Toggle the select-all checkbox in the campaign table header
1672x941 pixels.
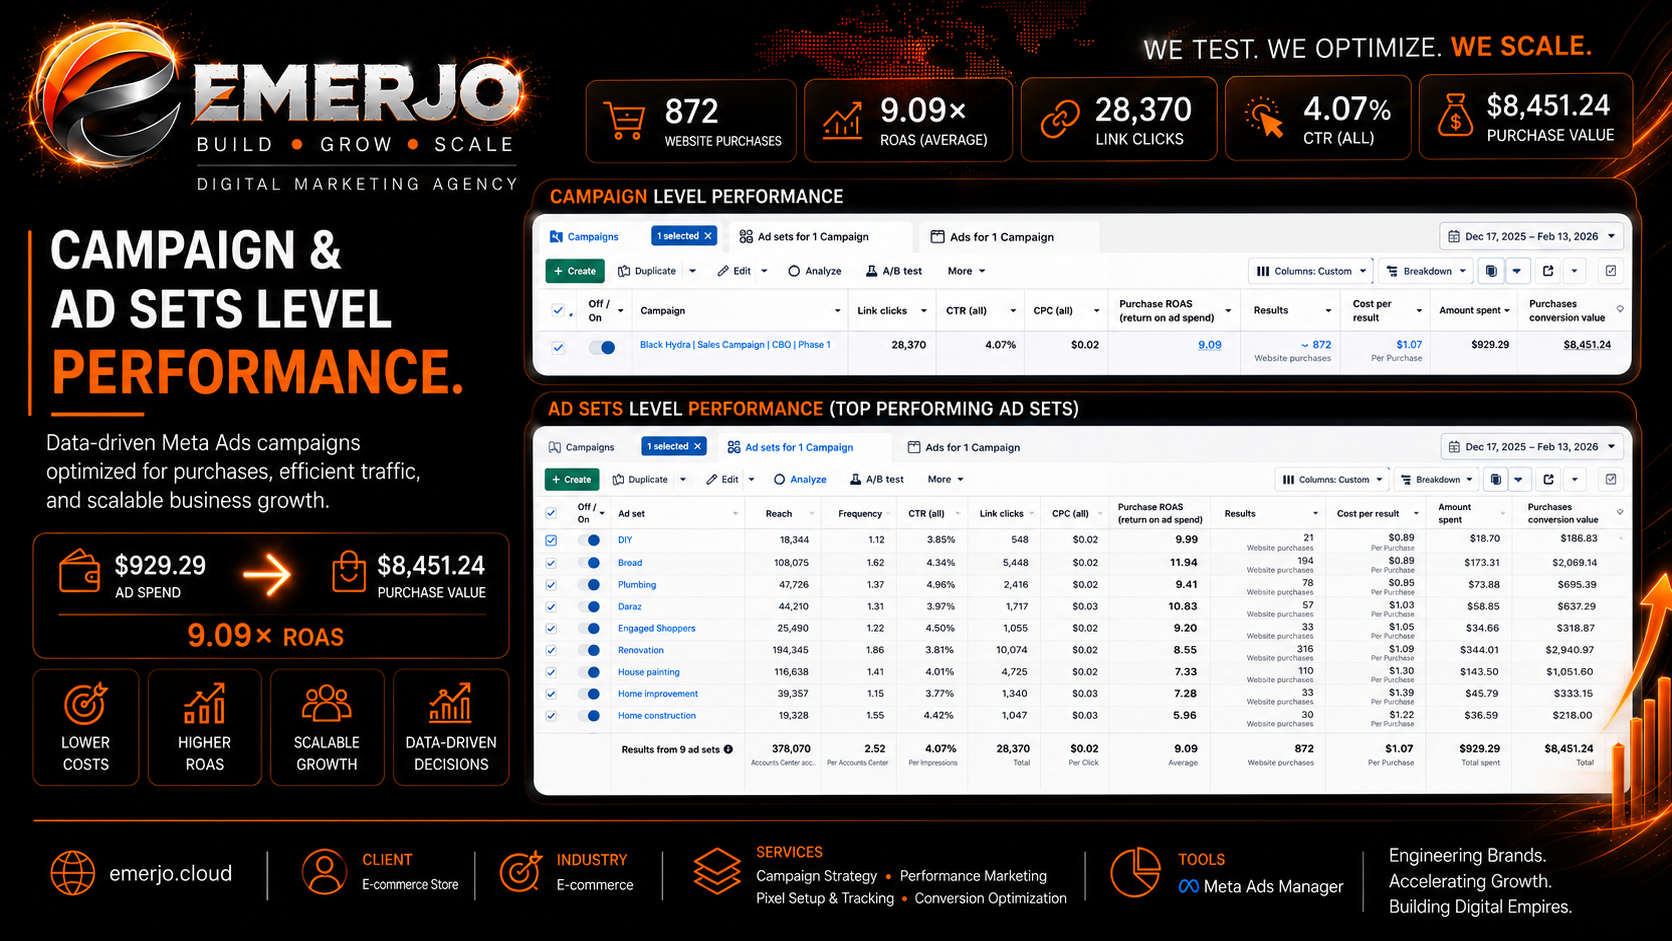pyautogui.click(x=558, y=311)
